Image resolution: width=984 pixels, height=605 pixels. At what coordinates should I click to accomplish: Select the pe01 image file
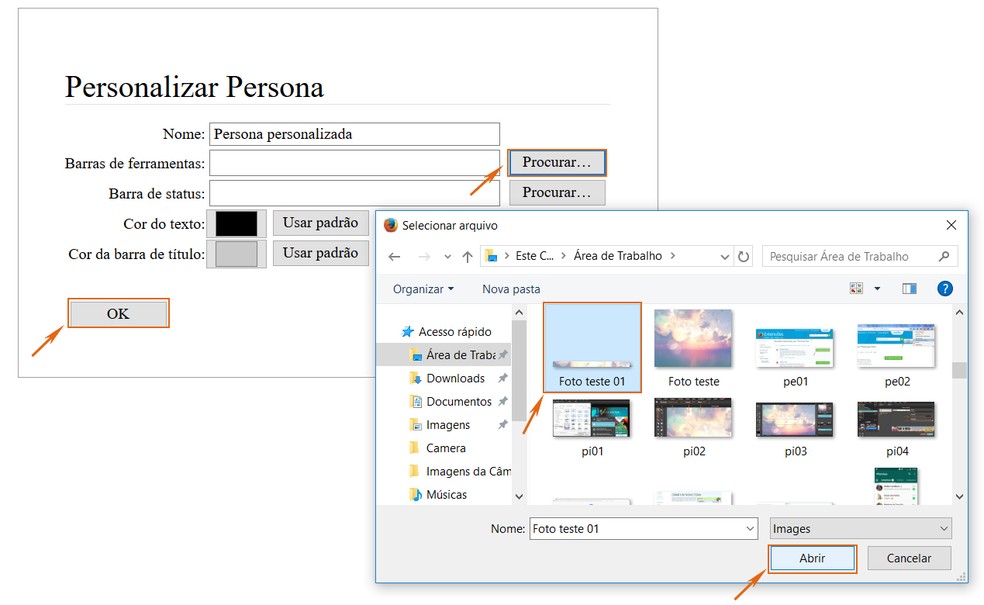795,356
